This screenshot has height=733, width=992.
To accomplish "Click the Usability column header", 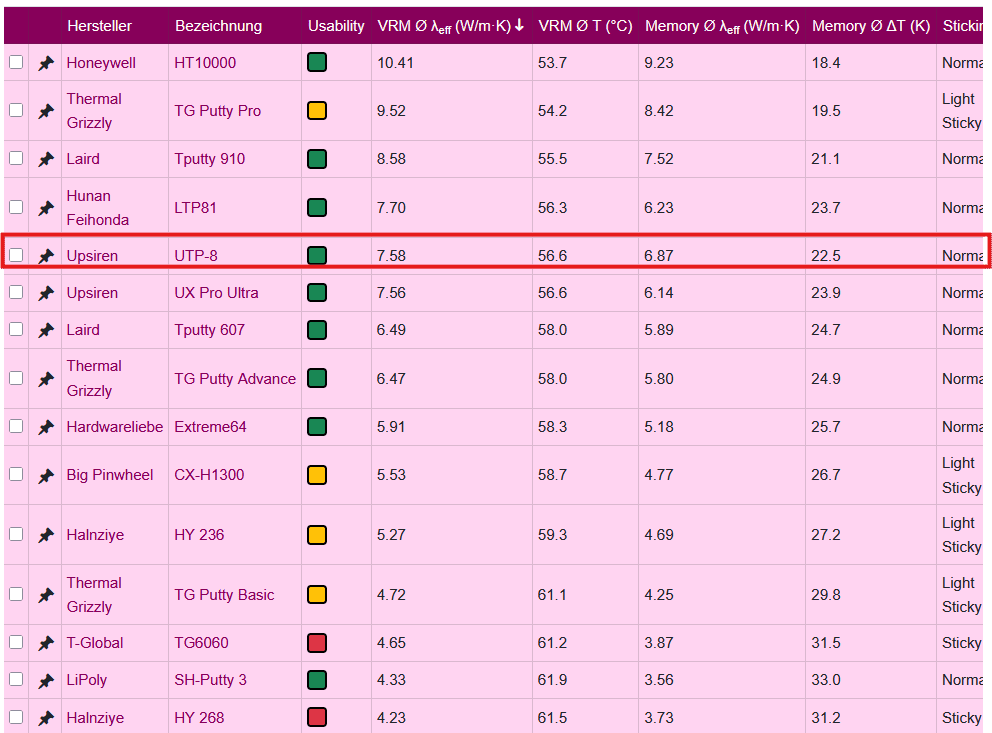I will (336, 26).
